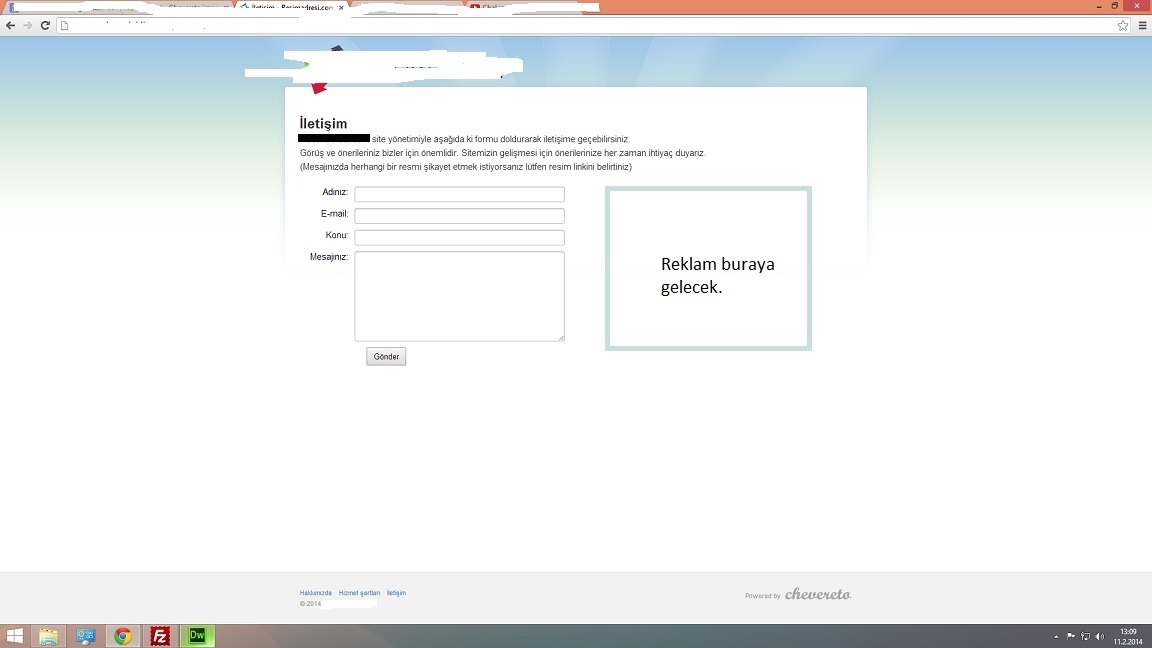Click the Chevereto logo in the footer
Image resolution: width=1152 pixels, height=648 pixels.
tap(817, 594)
